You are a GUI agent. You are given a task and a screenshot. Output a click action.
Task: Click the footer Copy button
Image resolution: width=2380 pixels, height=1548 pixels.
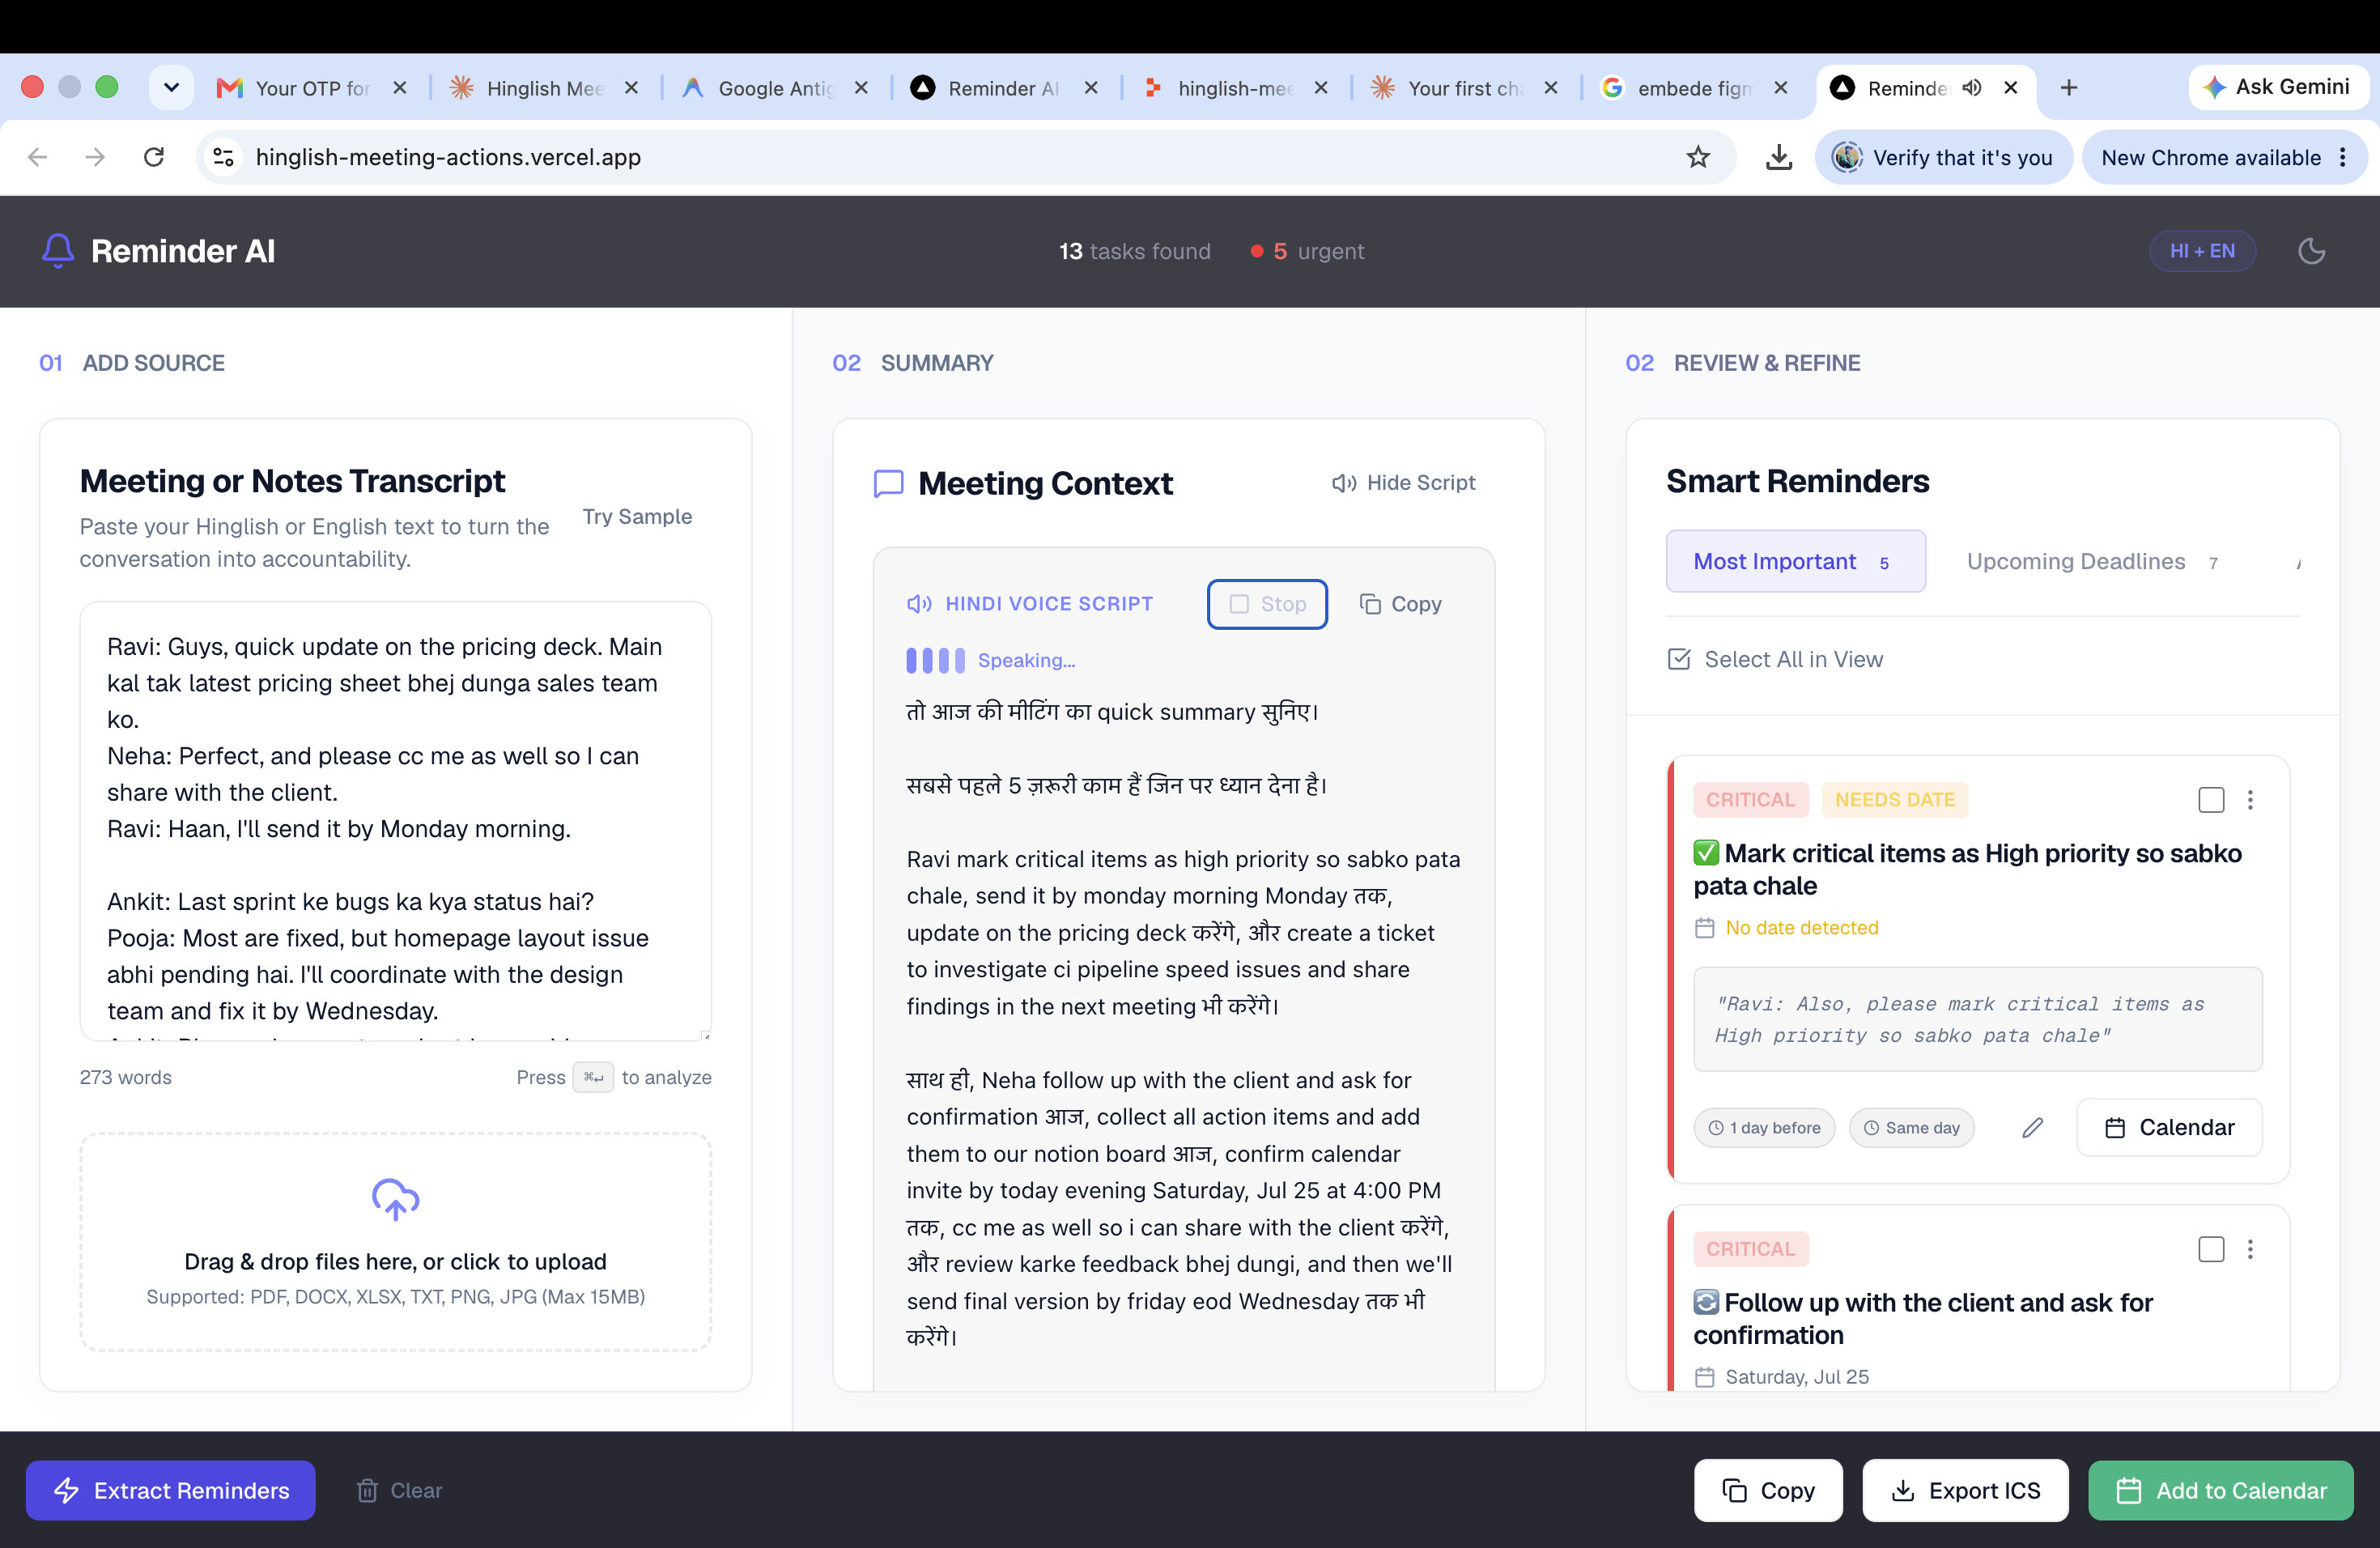point(1768,1490)
